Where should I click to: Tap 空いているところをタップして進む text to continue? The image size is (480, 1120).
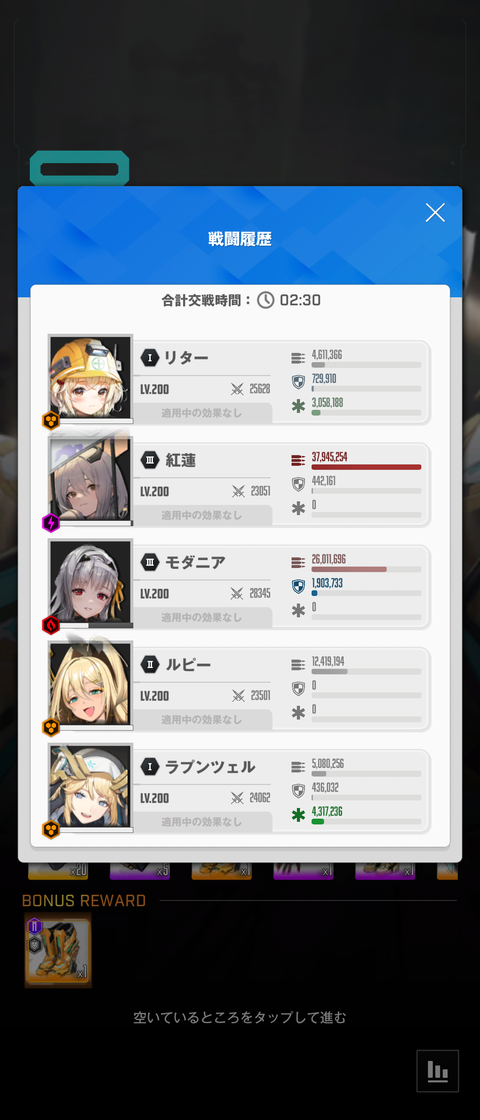240,1017
